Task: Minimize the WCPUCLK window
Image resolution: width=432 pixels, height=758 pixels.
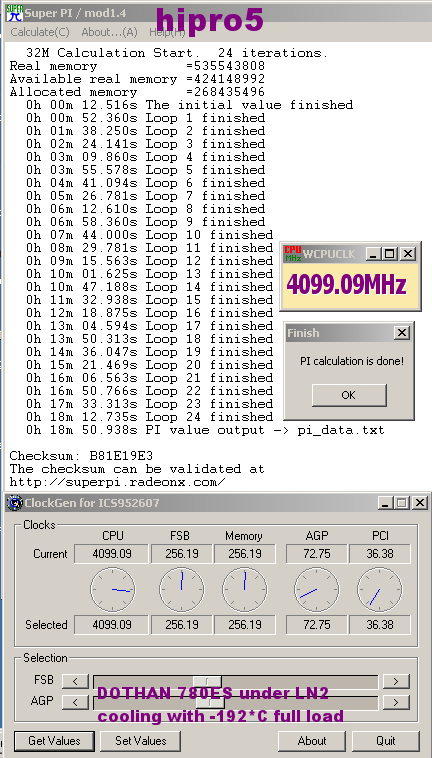Action: [373, 254]
